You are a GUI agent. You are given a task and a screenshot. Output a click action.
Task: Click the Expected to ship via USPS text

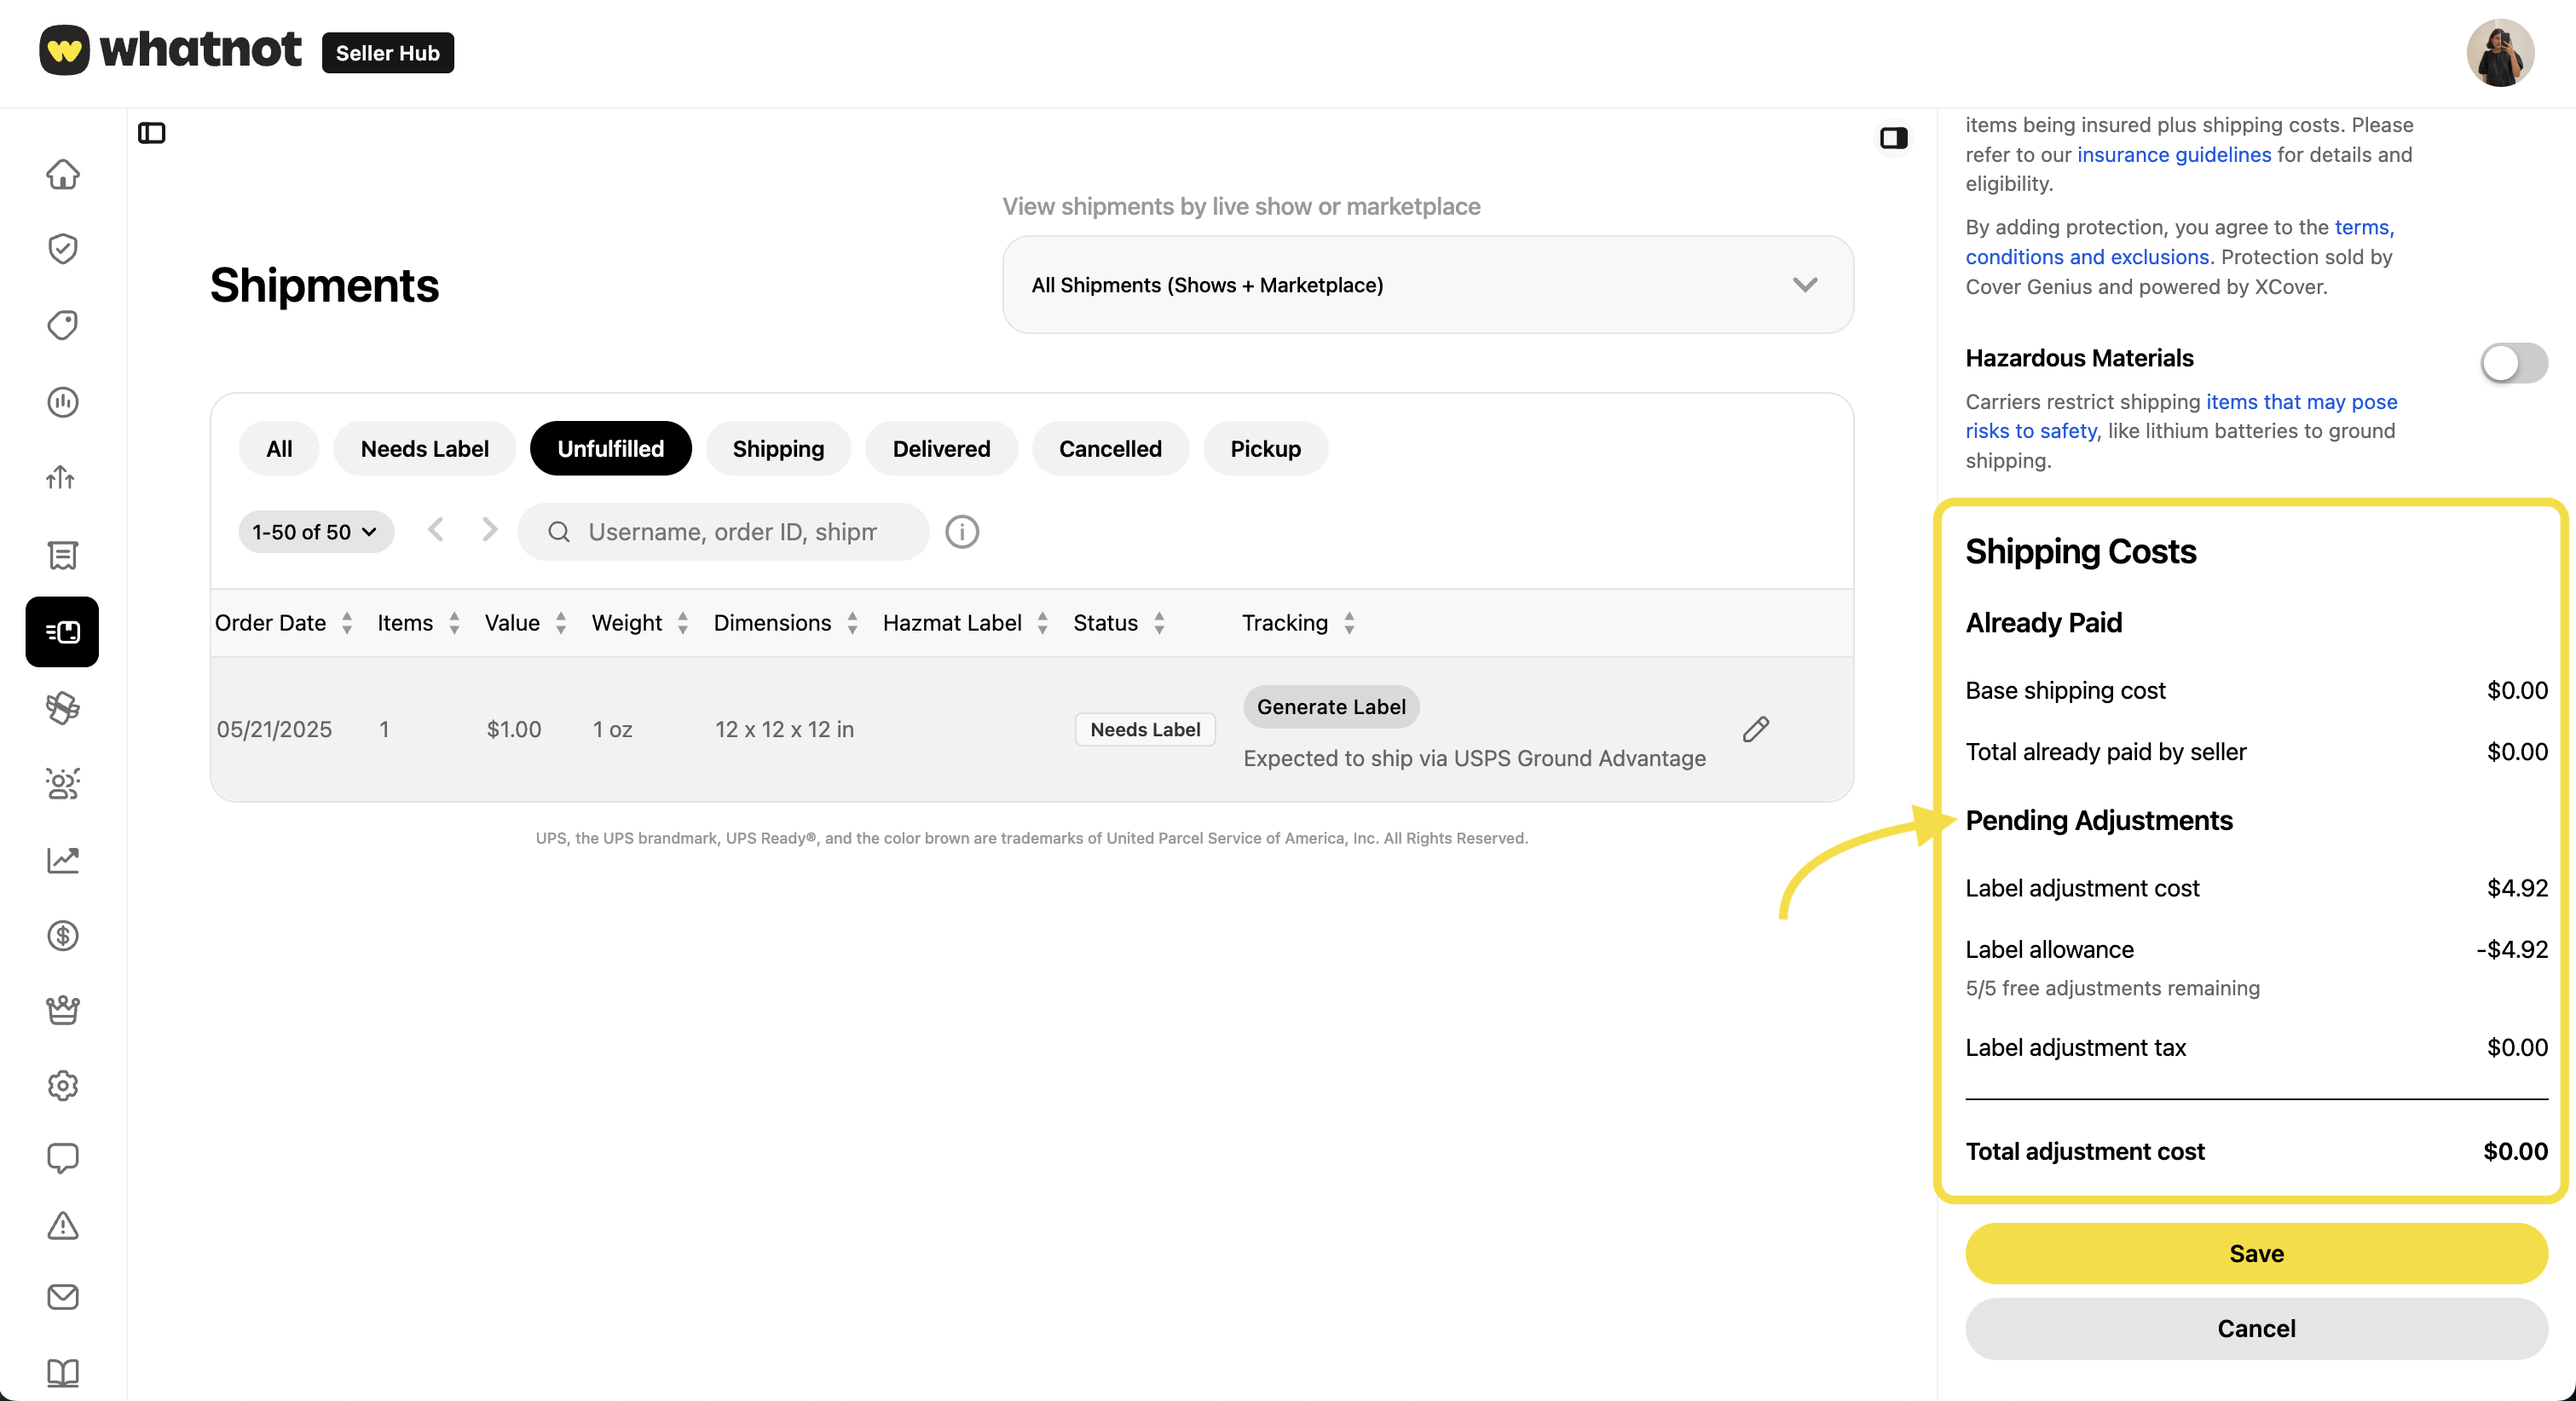1474,758
